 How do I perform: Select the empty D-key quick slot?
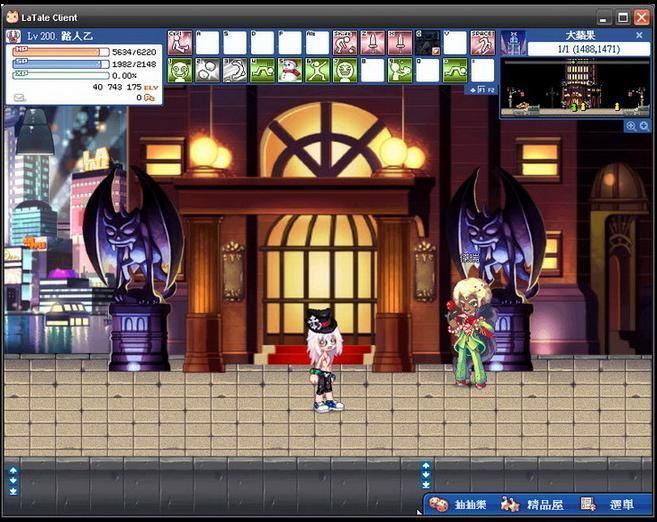[x=262, y=43]
